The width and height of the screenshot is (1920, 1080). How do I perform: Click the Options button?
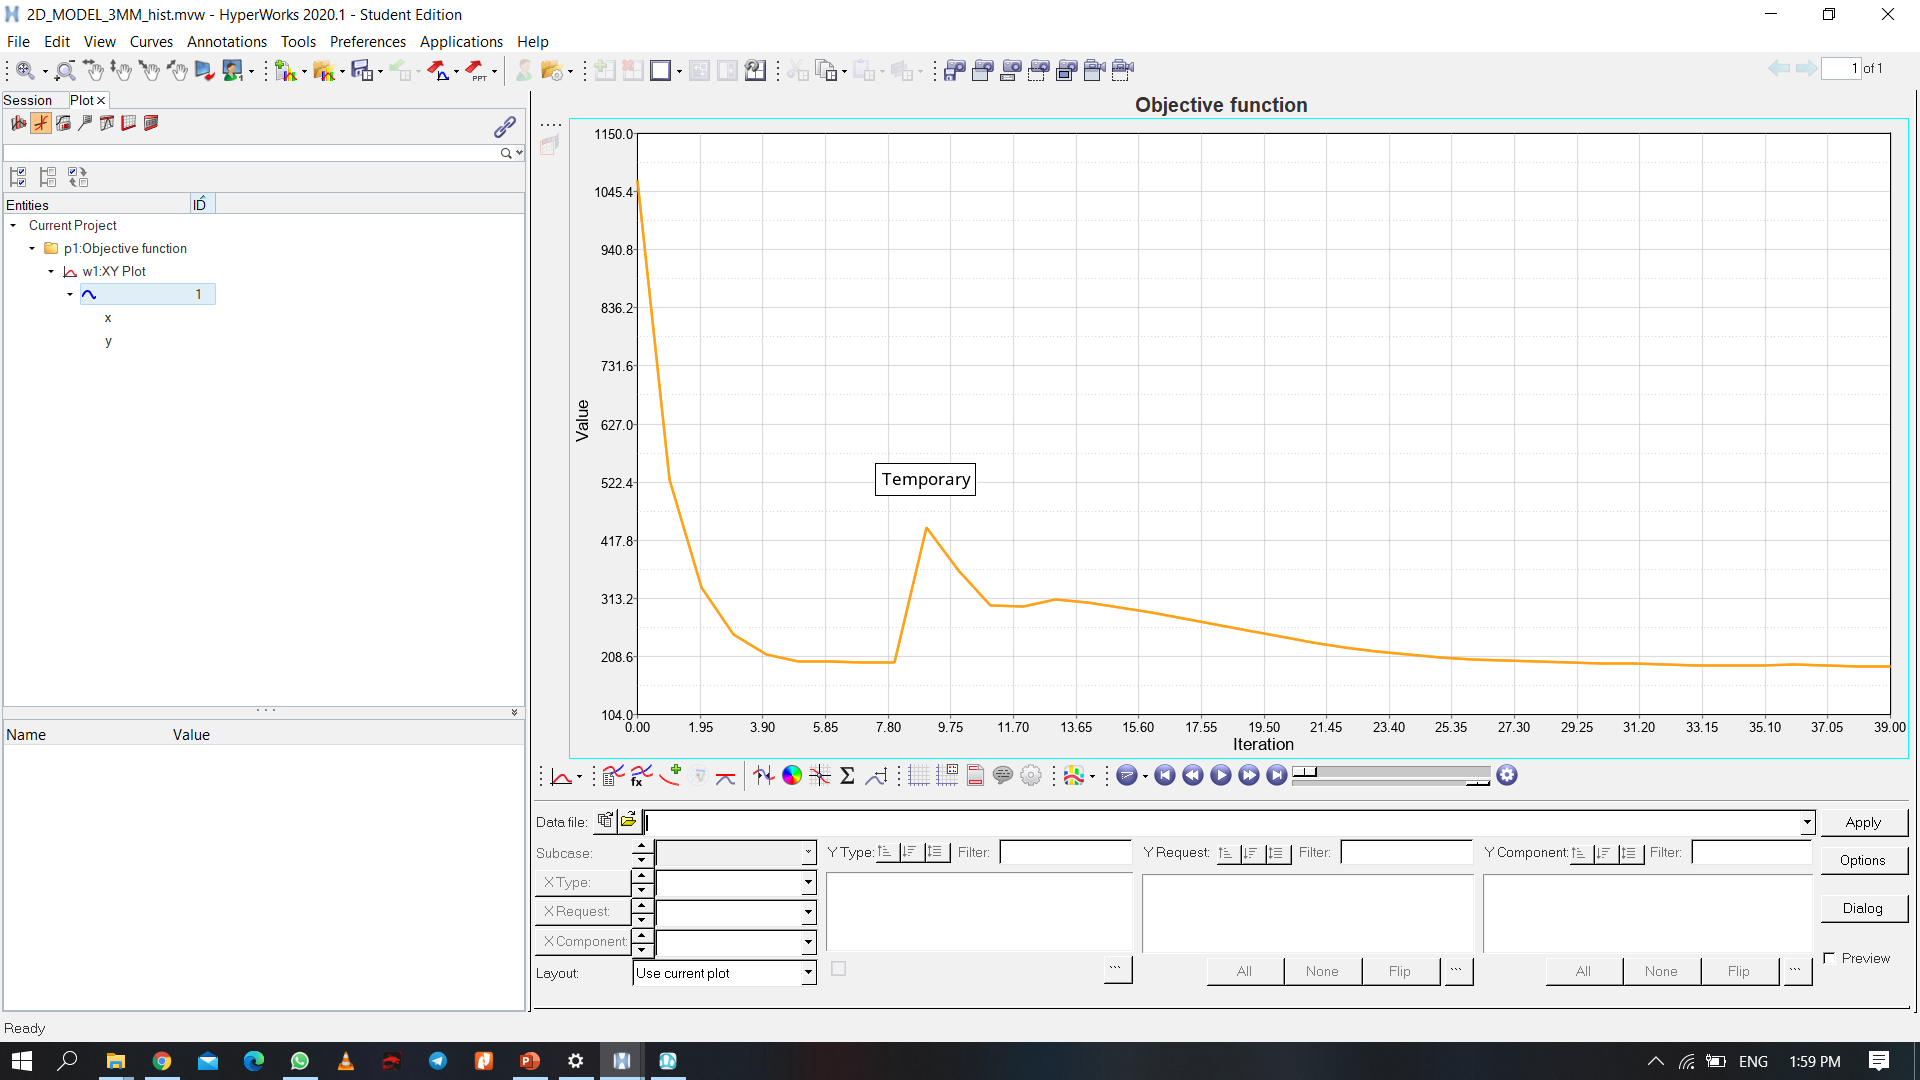coord(1864,860)
